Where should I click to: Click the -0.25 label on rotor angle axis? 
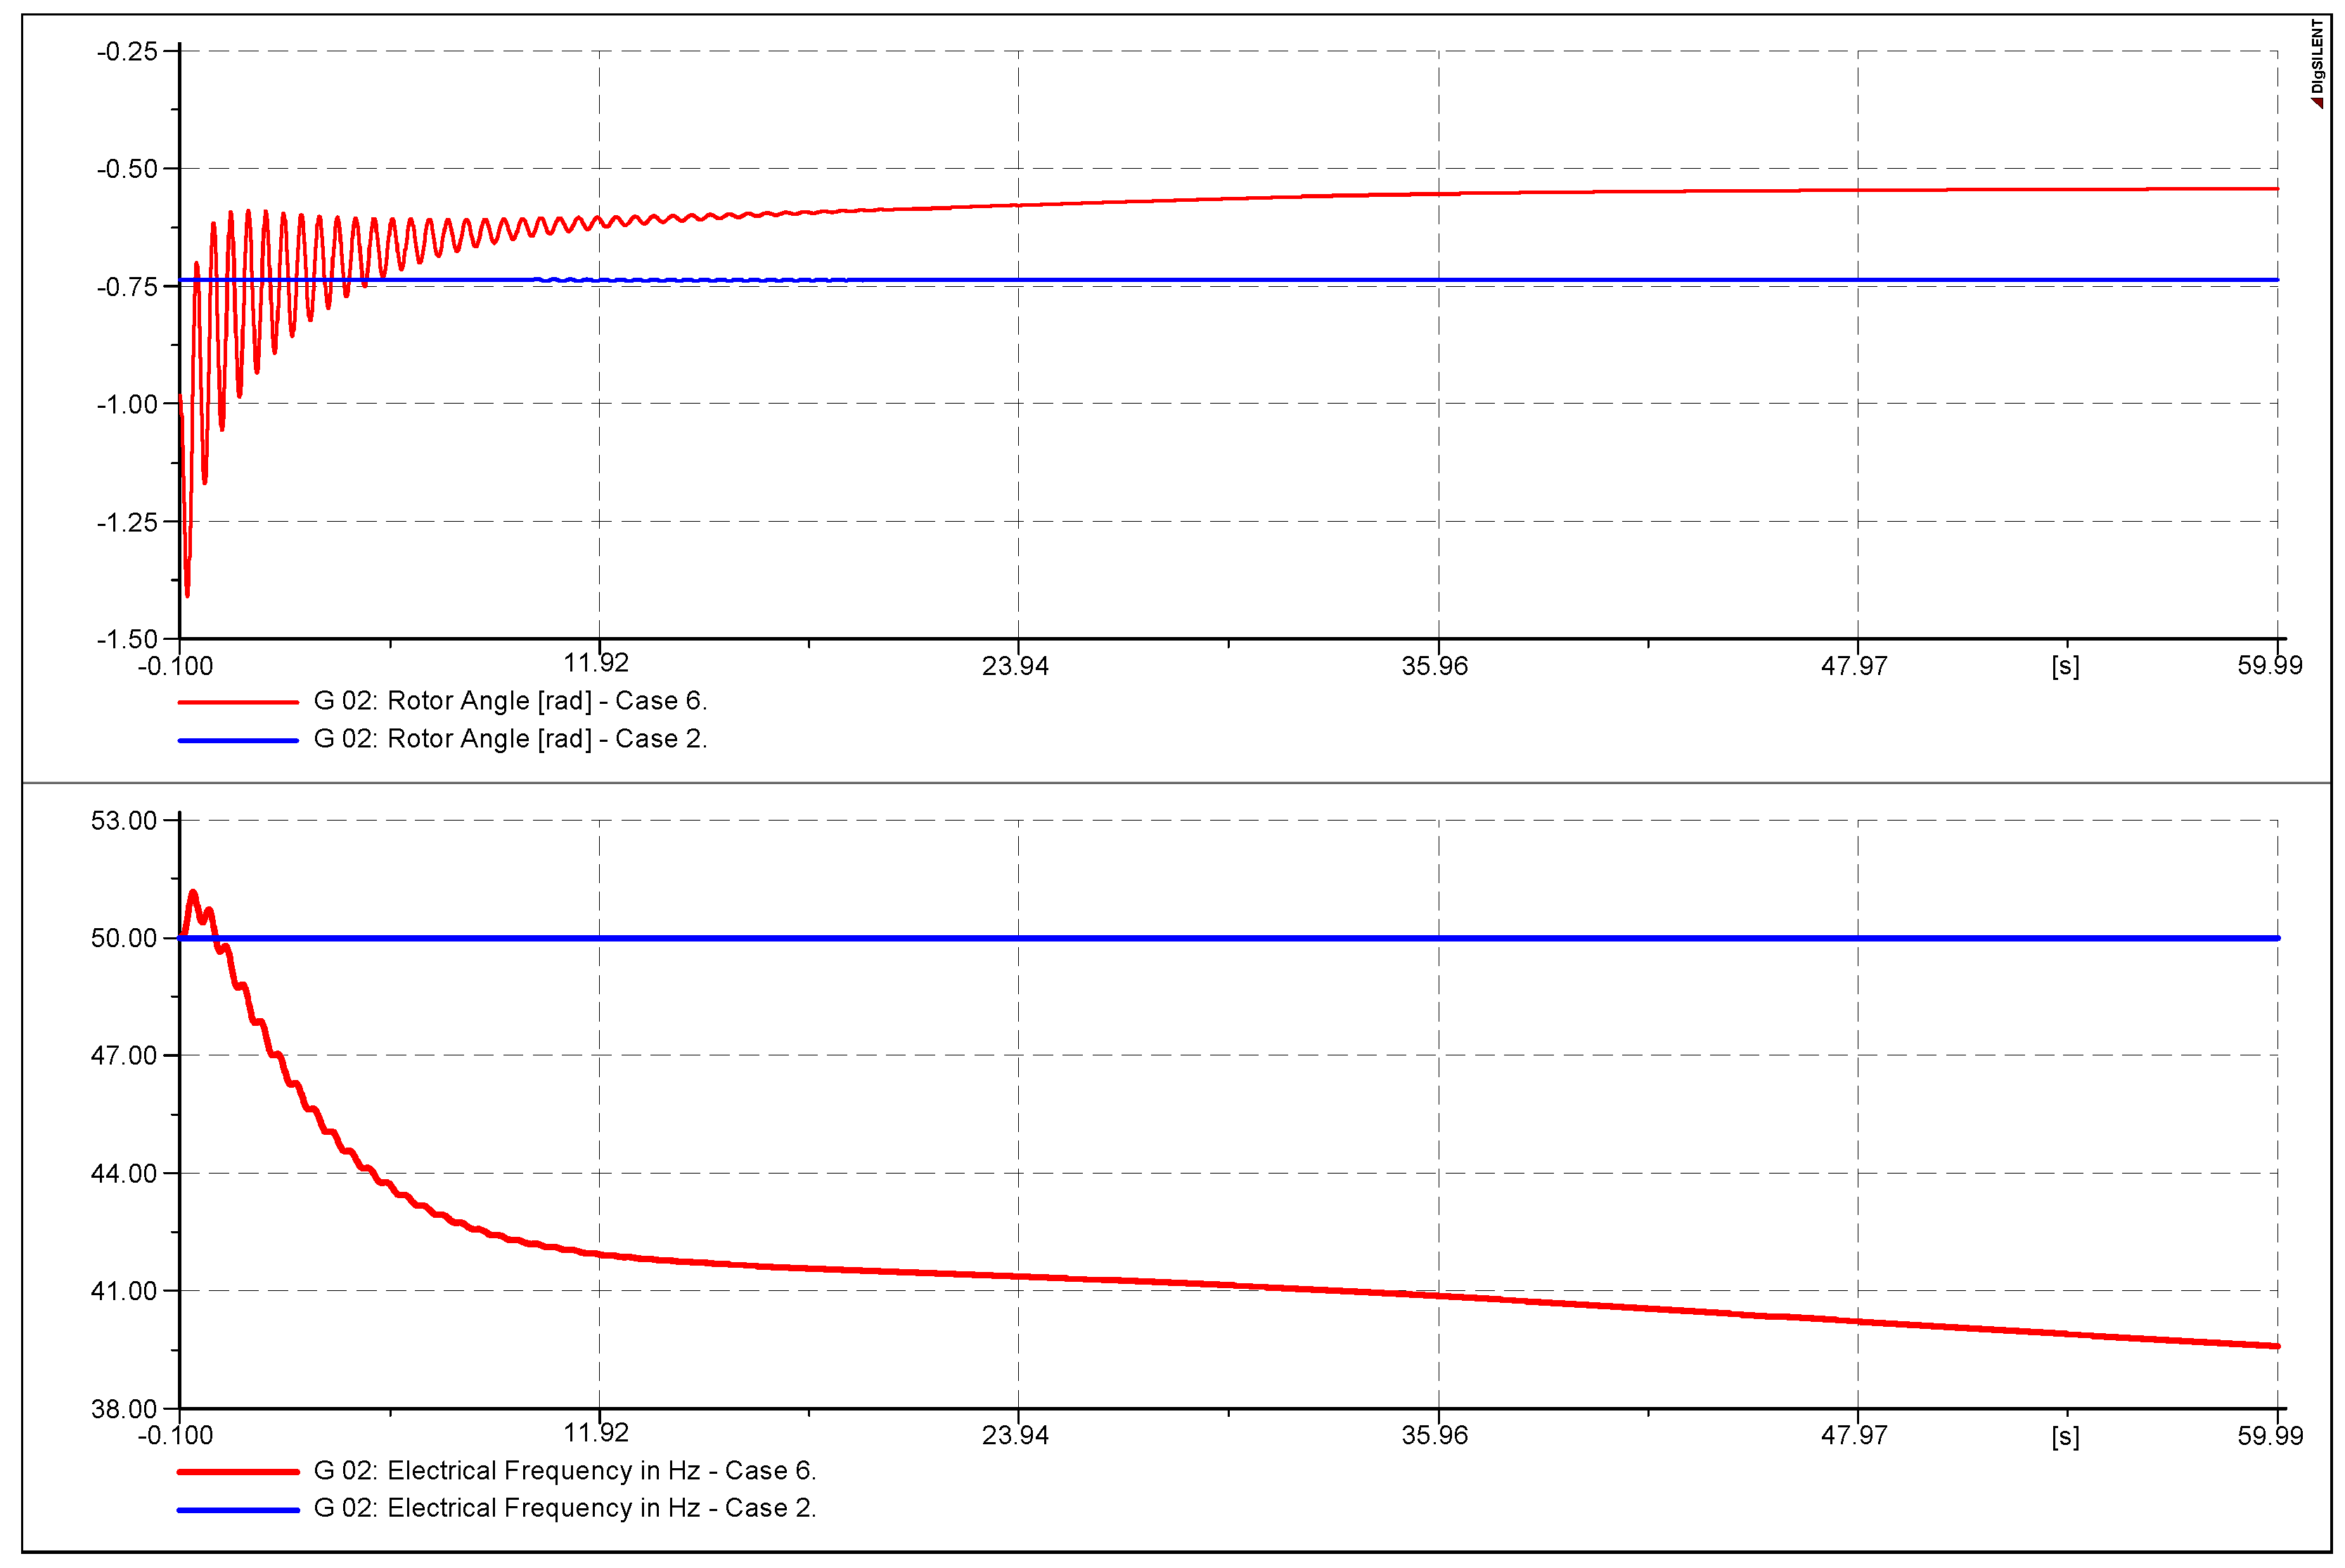pyautogui.click(x=127, y=51)
